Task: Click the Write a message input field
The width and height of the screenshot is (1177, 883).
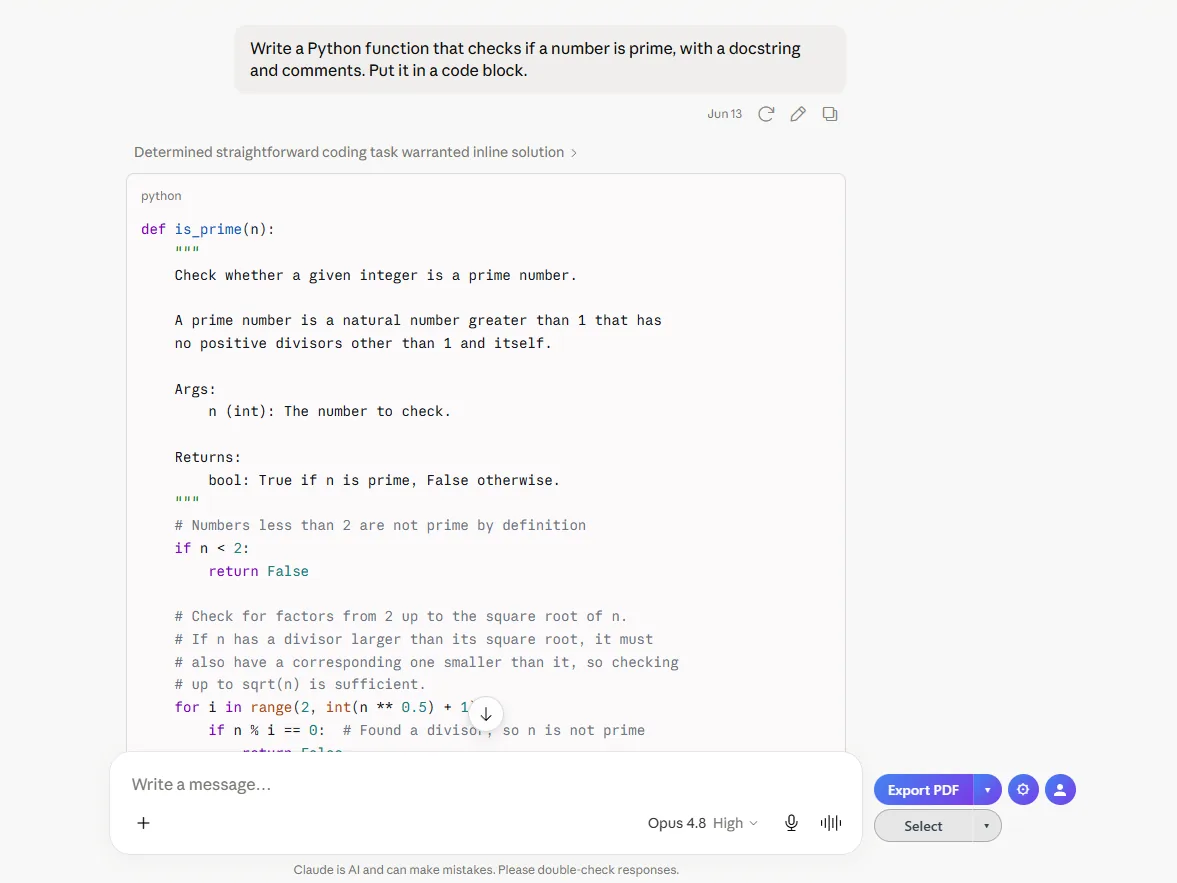Action: [485, 785]
